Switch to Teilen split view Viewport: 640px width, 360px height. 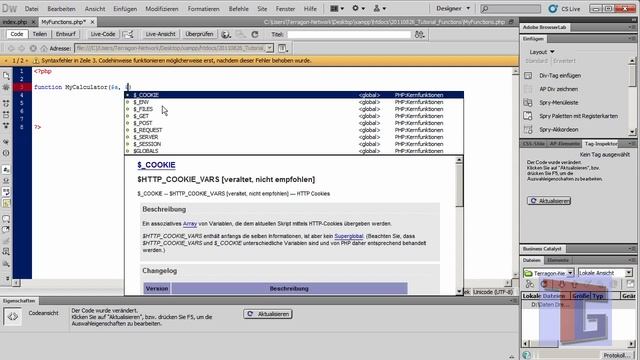click(40, 34)
